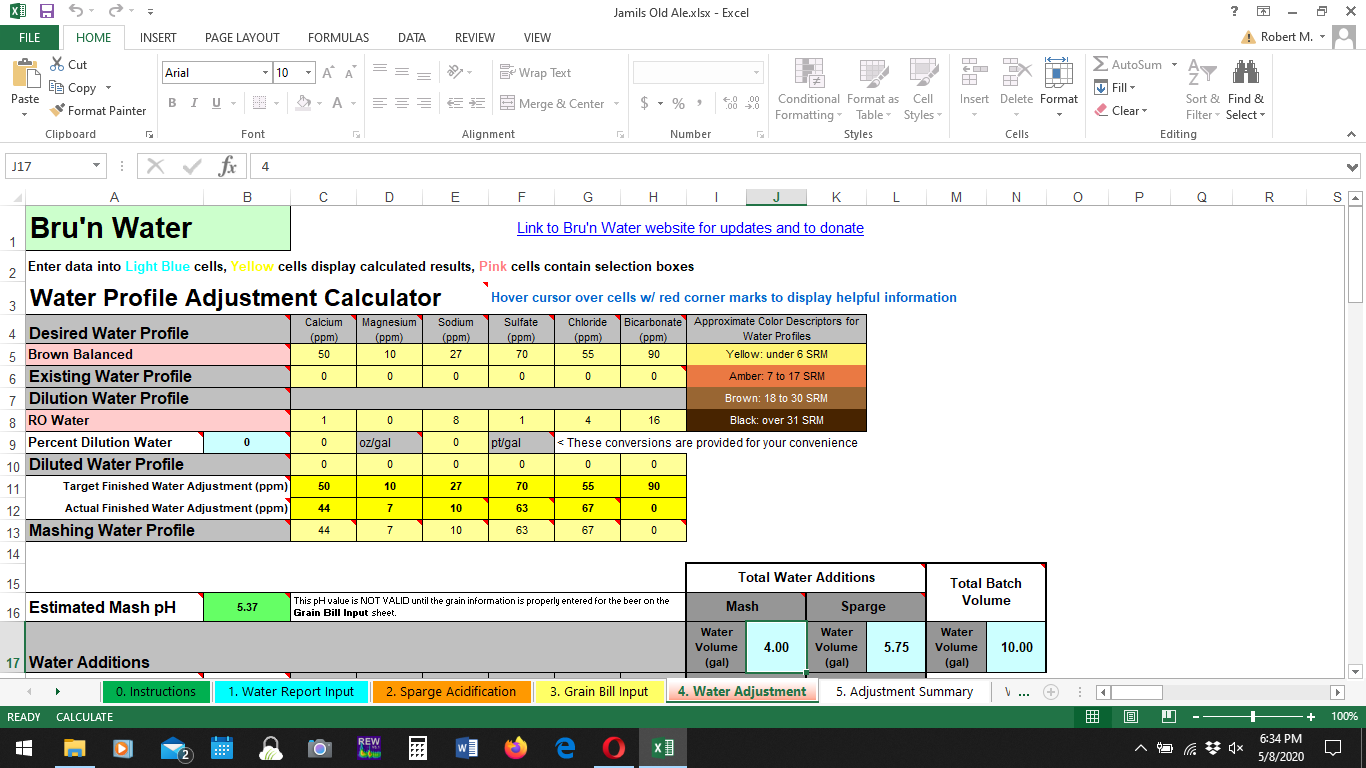Select the Brown Balanced water profile cell
The height and width of the screenshot is (768, 1366).
coord(158,355)
